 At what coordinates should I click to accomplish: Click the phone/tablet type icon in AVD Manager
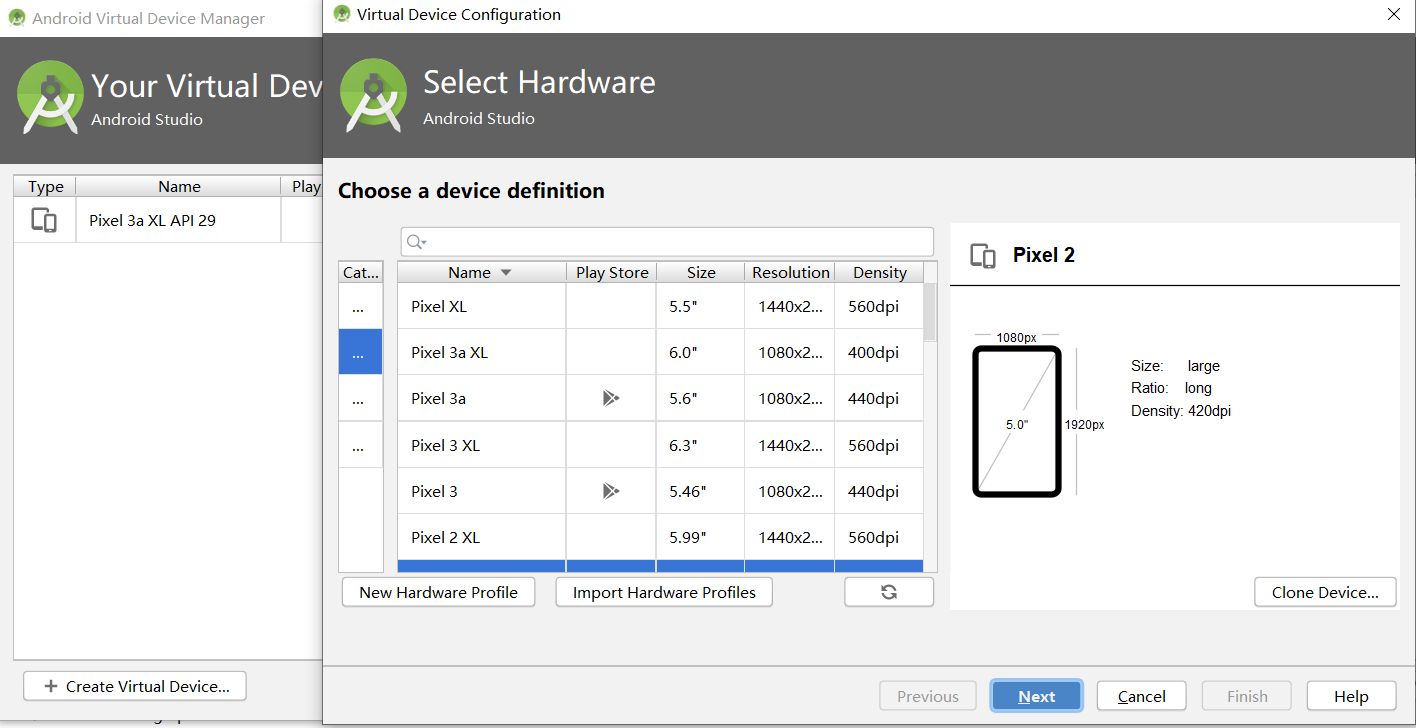pyautogui.click(x=44, y=220)
